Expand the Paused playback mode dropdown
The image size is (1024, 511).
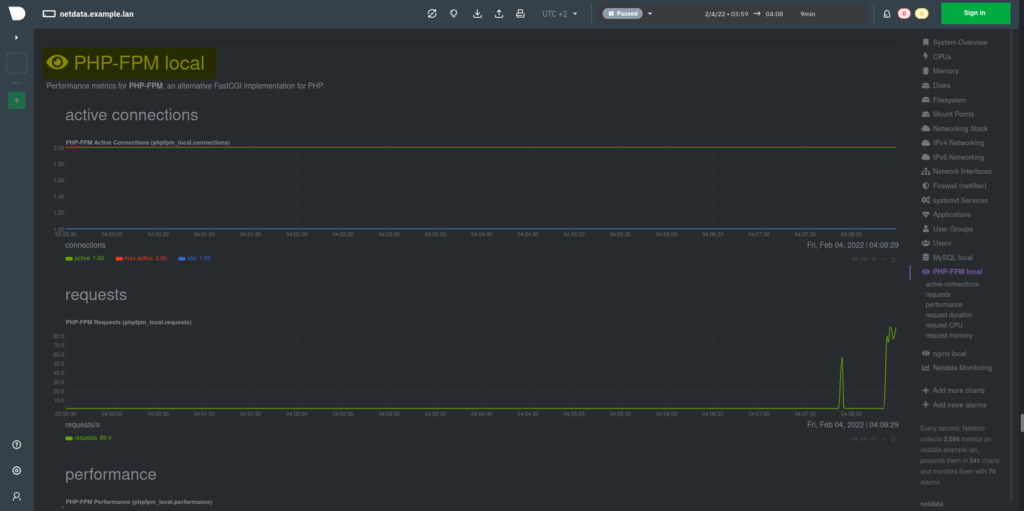coord(650,14)
